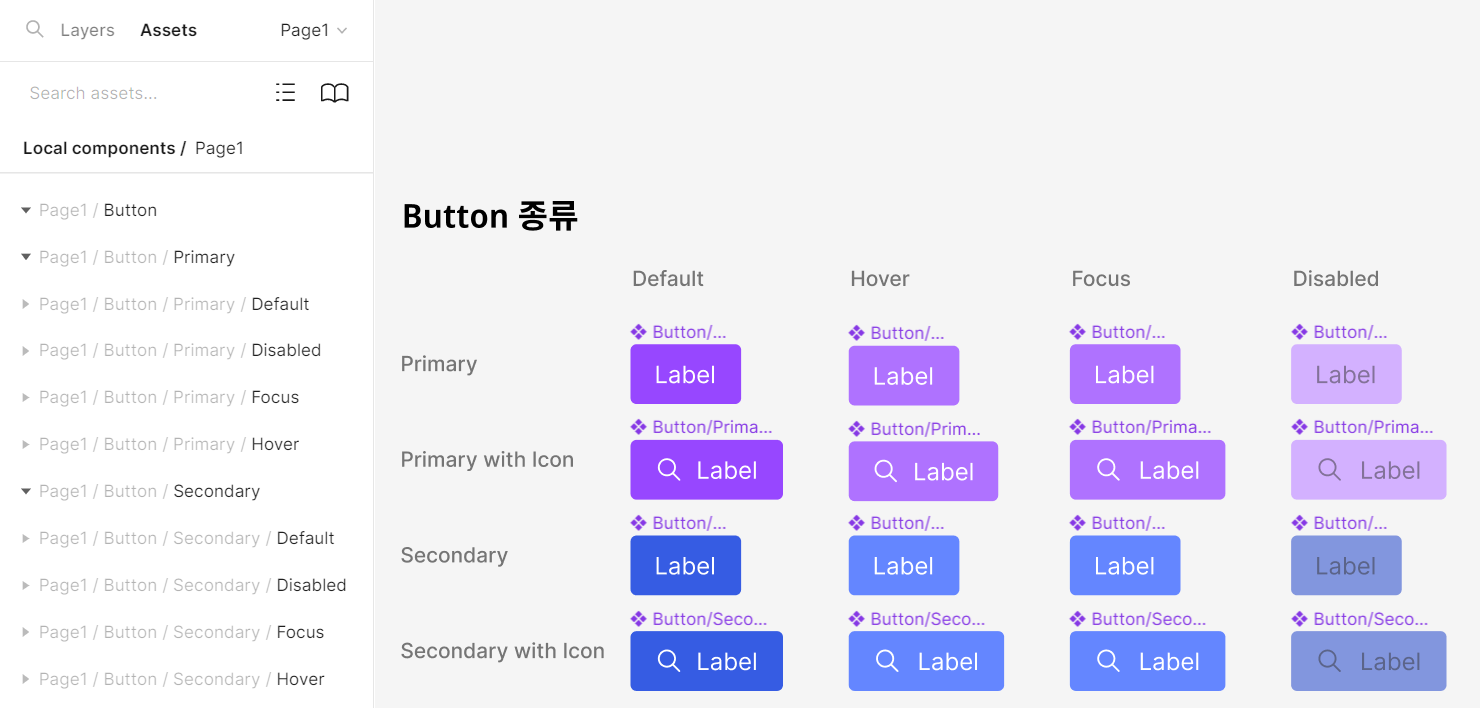
Task: Collapse the Button / Secondary group
Action: [26, 491]
